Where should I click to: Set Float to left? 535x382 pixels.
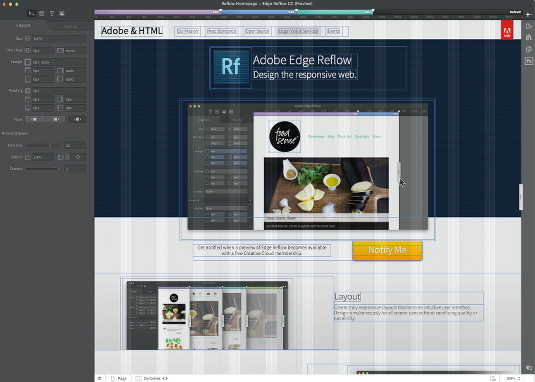(x=34, y=119)
